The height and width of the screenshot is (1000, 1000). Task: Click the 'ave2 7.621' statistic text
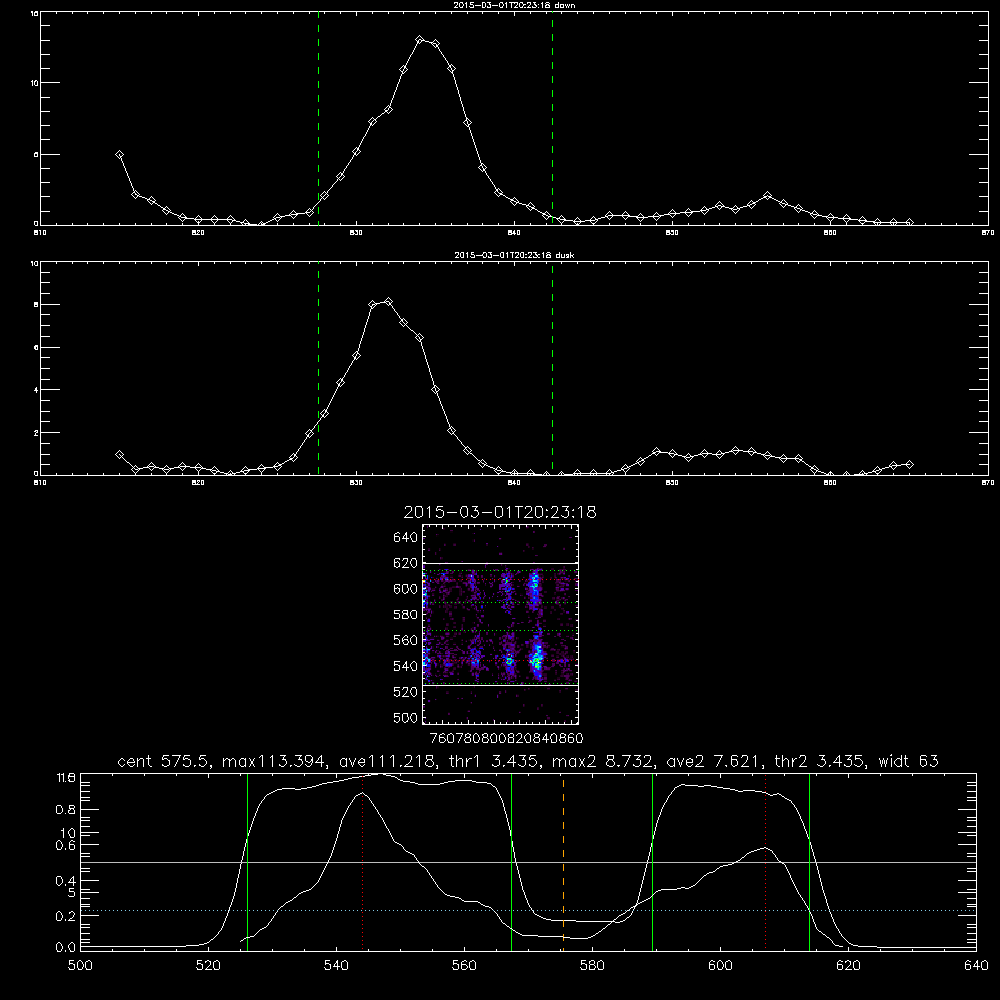click(714, 761)
